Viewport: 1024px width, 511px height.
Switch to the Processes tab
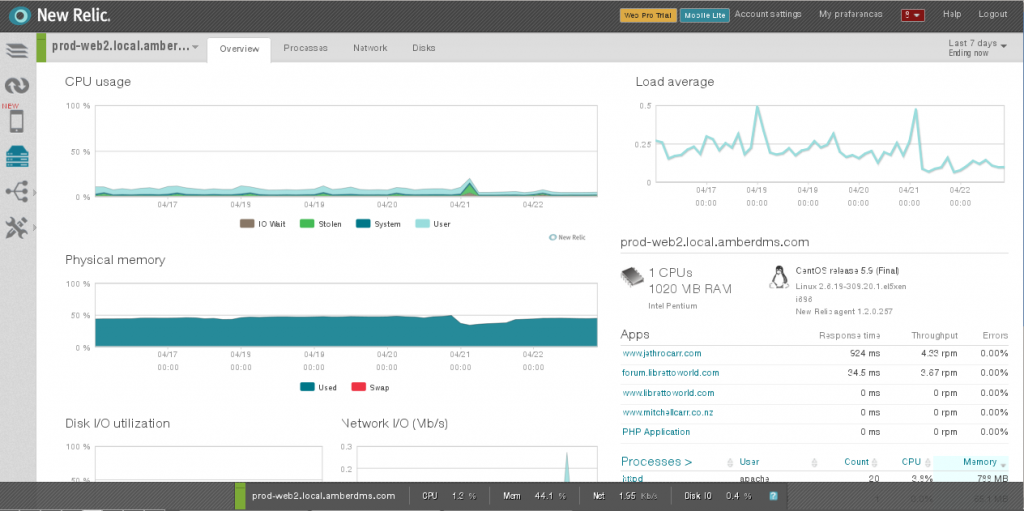pyautogui.click(x=306, y=48)
